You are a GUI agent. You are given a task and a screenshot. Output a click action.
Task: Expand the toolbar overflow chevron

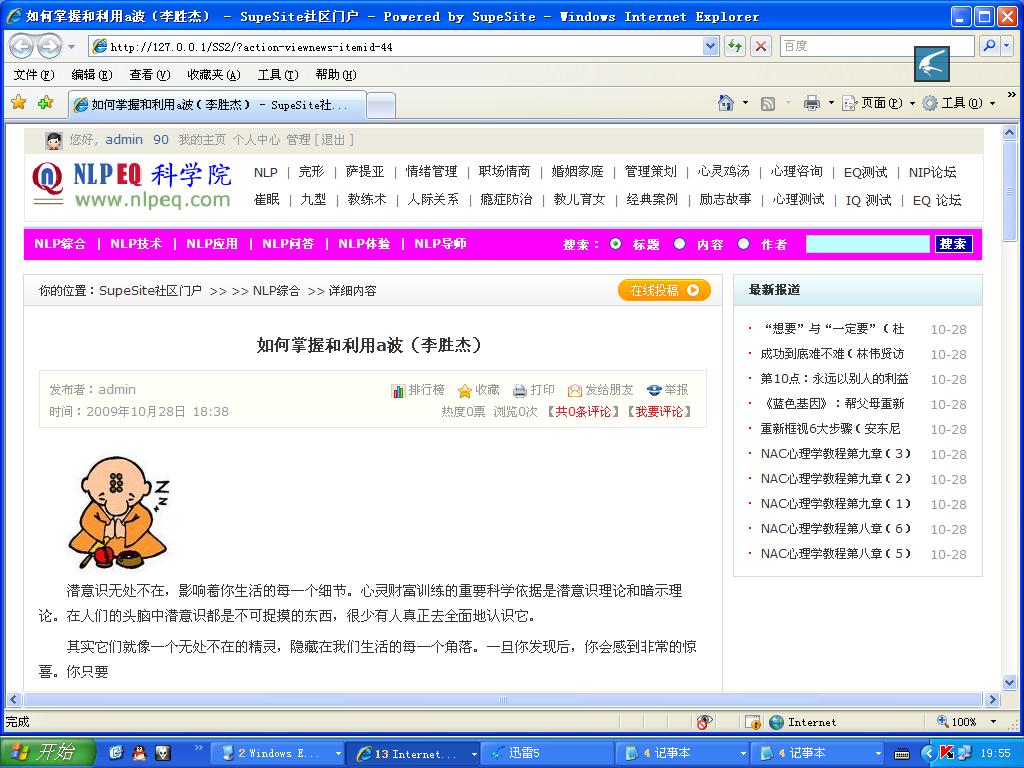(1012, 95)
